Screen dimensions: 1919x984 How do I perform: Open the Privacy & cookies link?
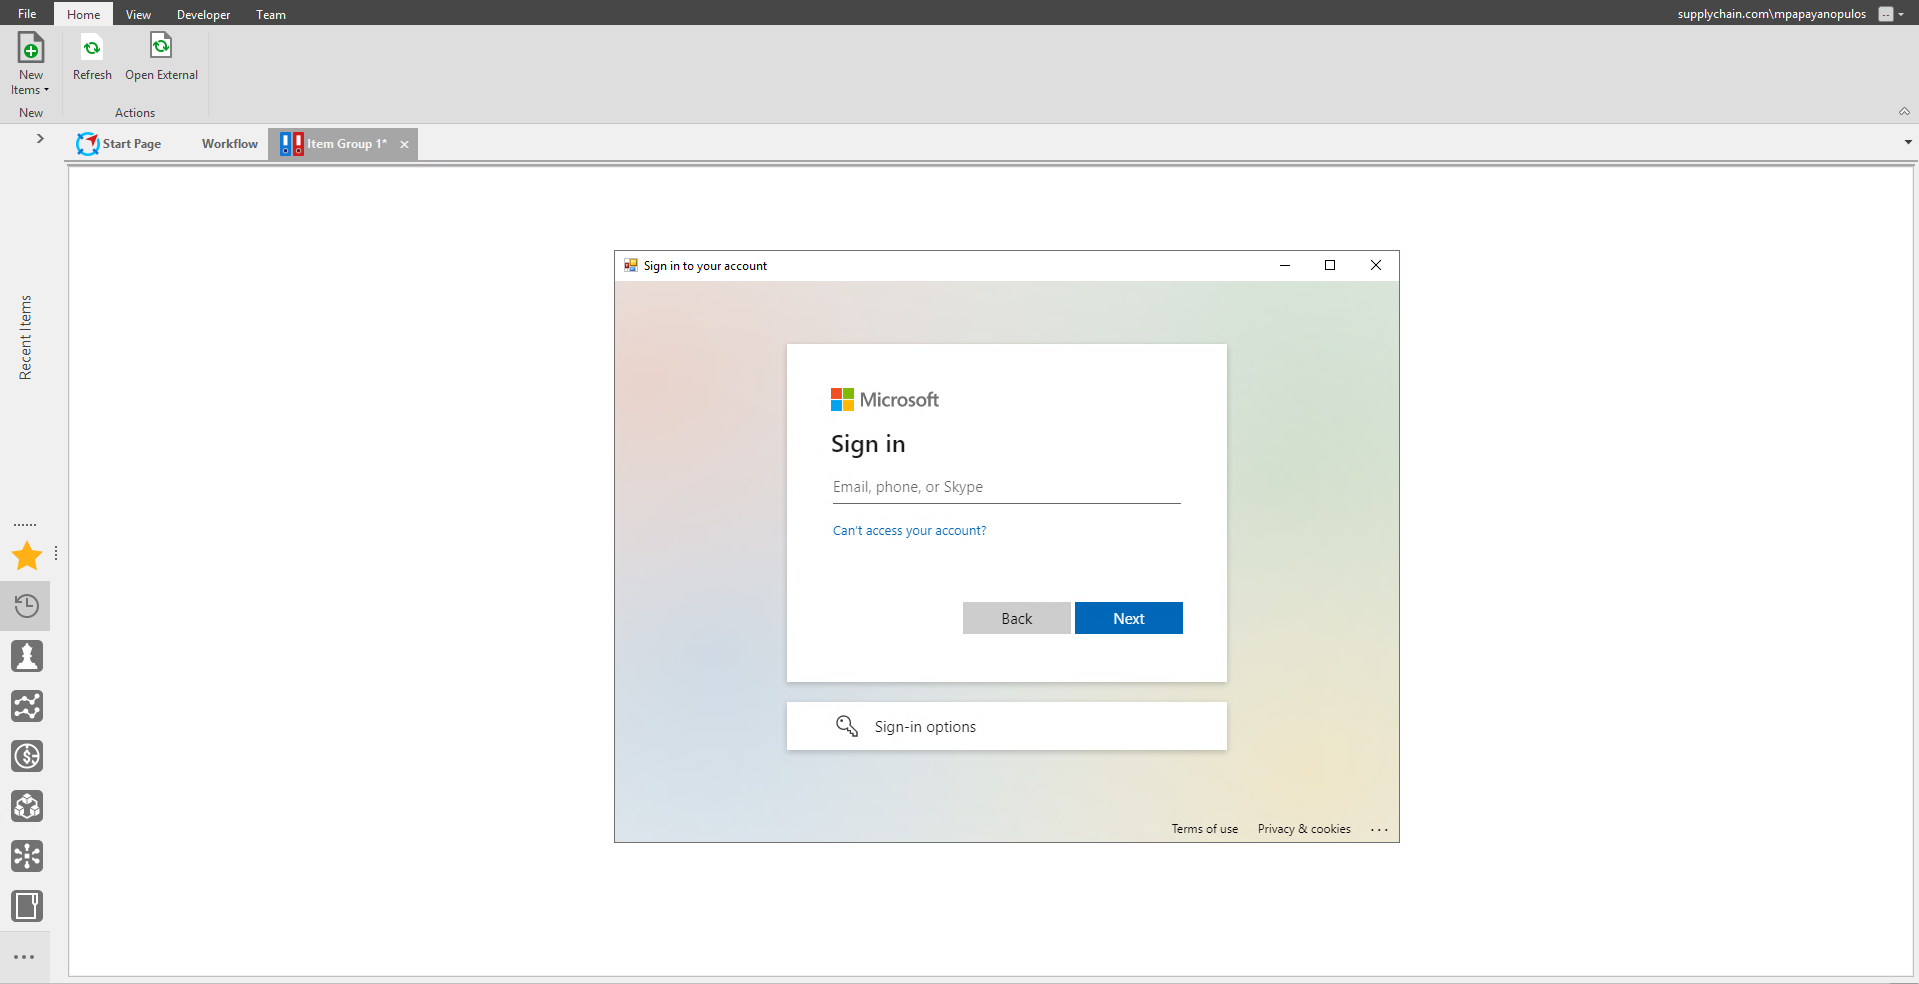[1303, 829]
